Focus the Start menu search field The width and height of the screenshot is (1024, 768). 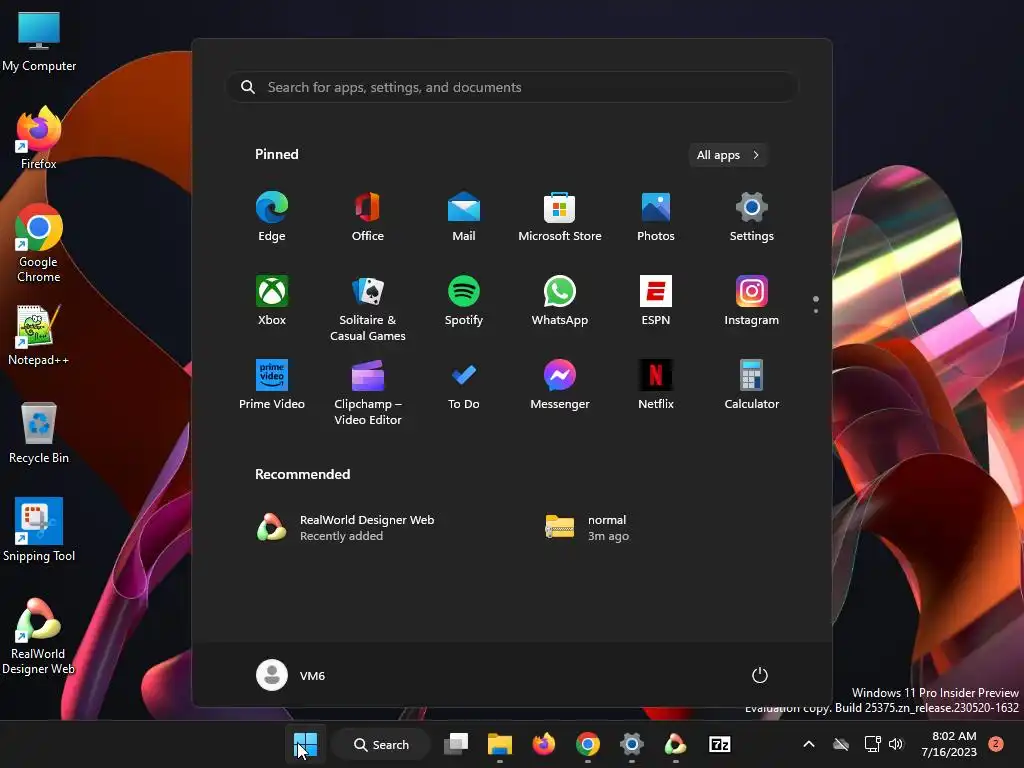(x=512, y=87)
